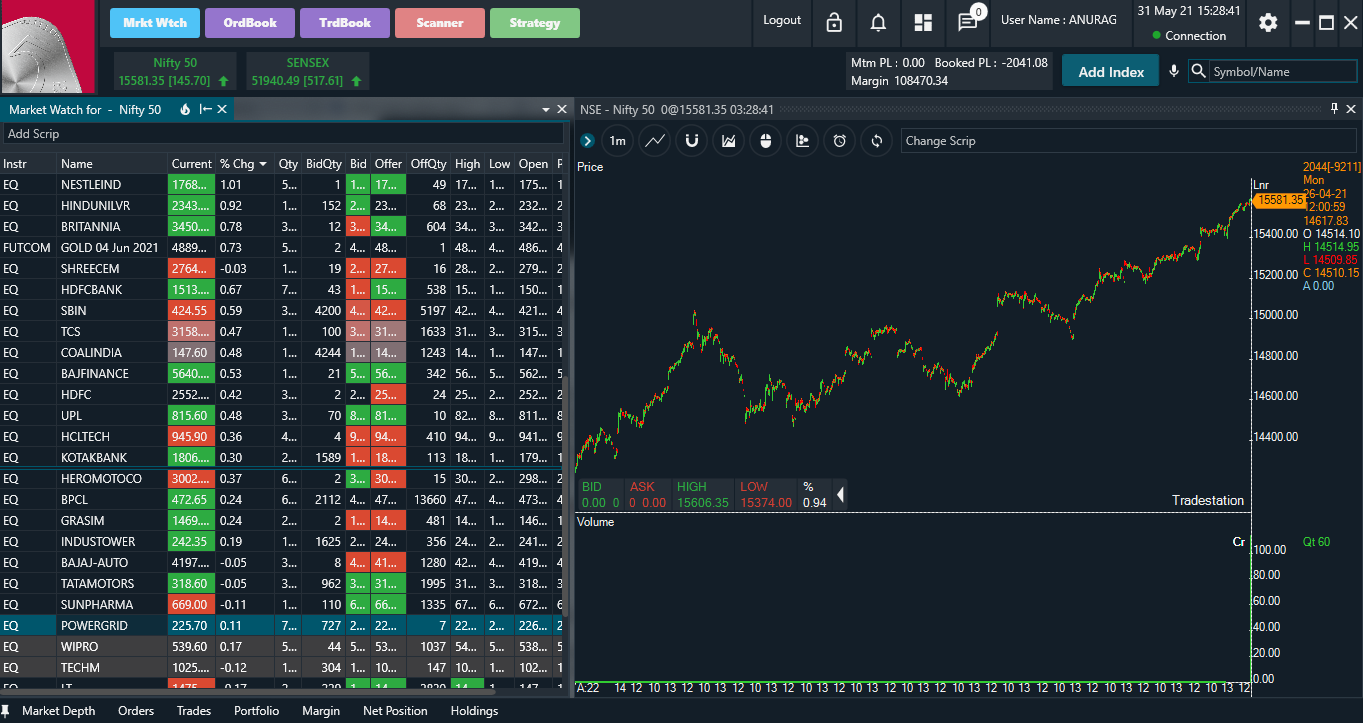Select the line chart type icon
Screen dimensions: 1363x723
tap(655, 141)
